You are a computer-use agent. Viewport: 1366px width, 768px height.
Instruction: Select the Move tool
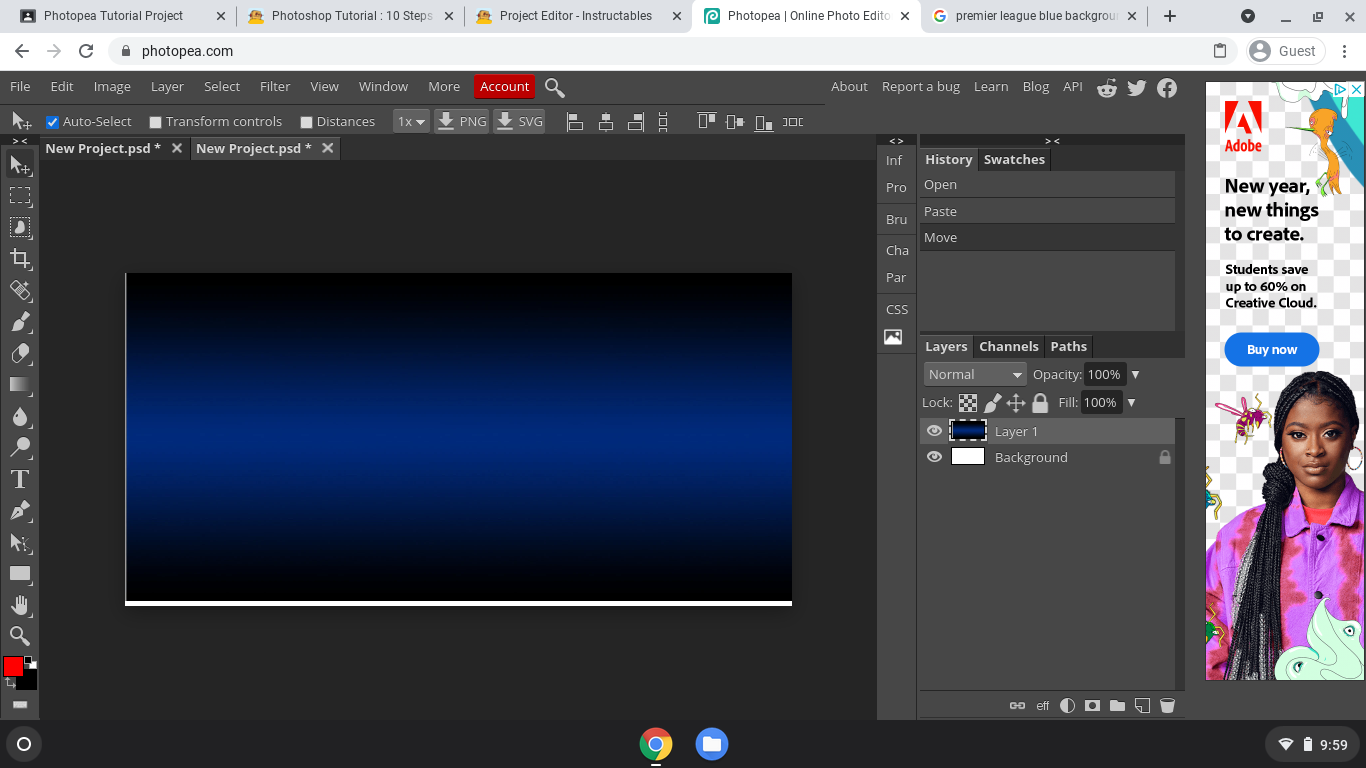point(20,165)
